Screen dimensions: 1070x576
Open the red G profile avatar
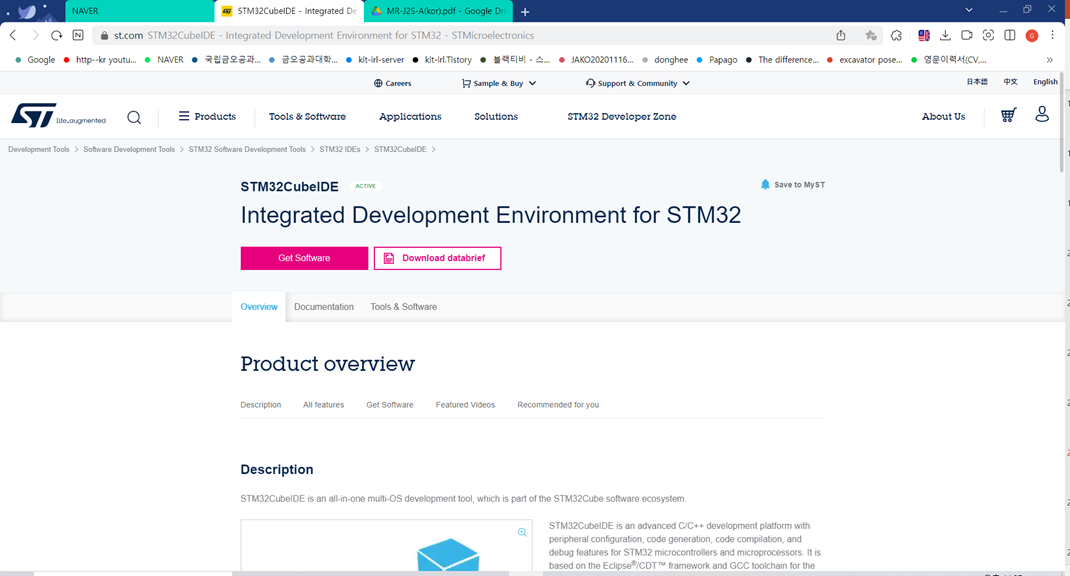click(1032, 35)
